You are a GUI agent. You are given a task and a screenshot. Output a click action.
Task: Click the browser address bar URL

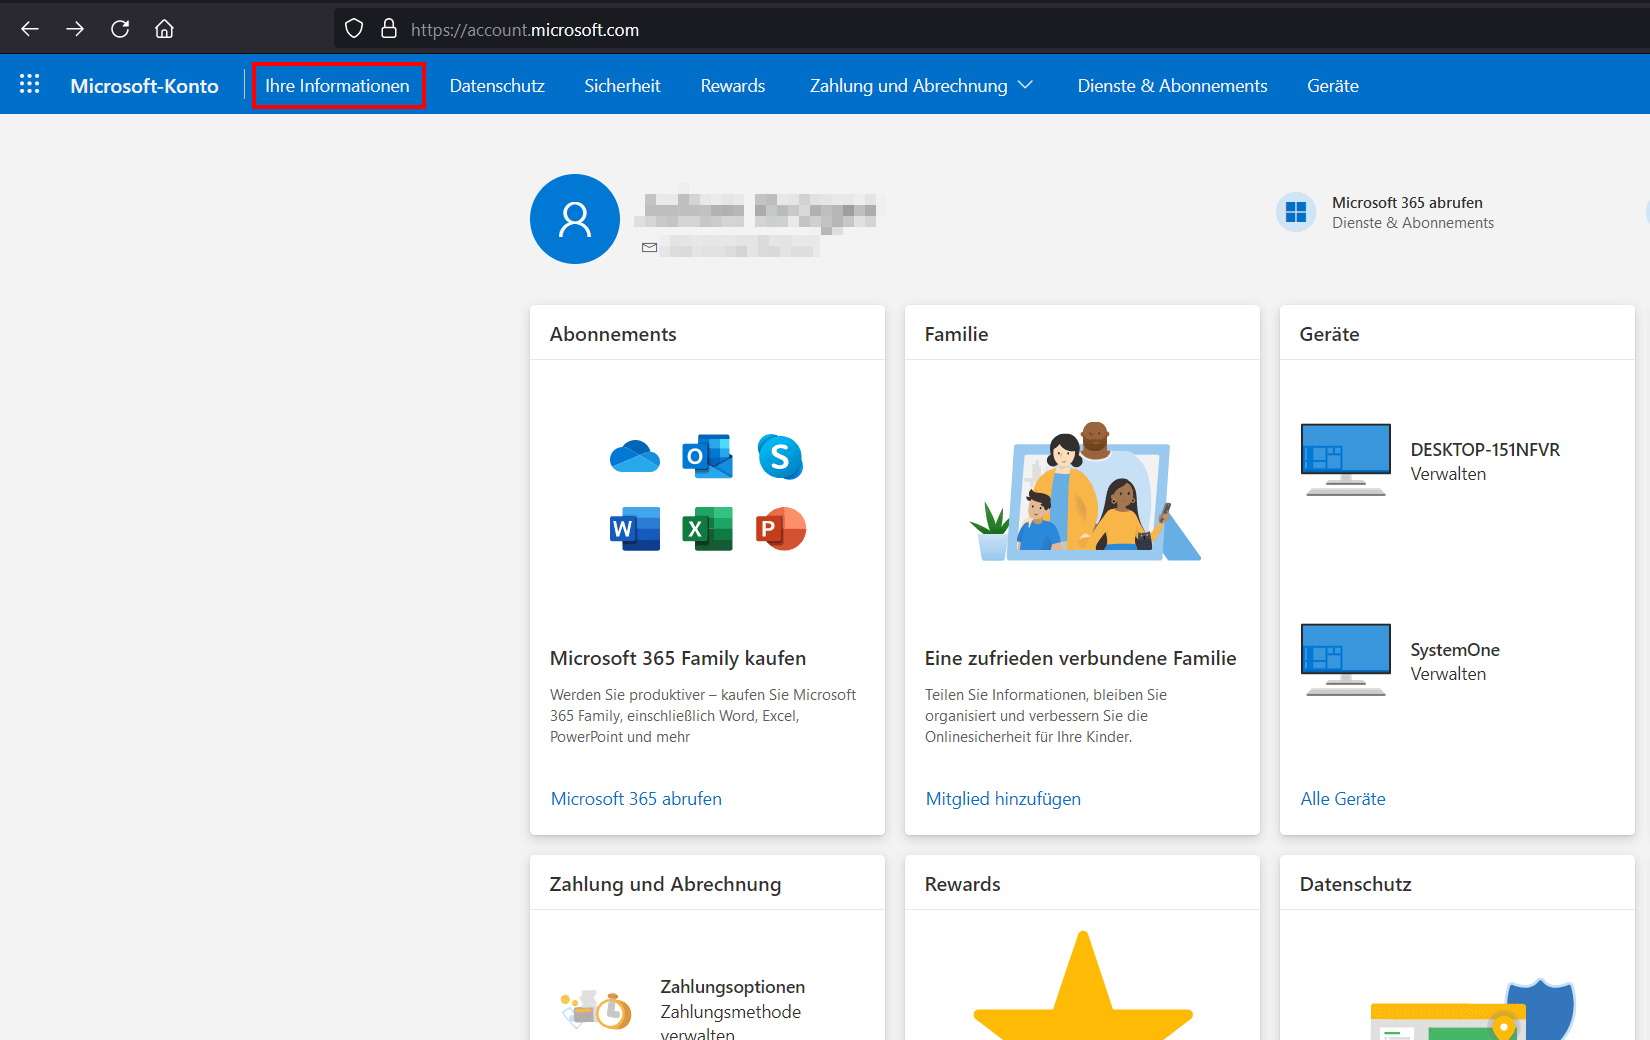pyautogui.click(x=525, y=30)
